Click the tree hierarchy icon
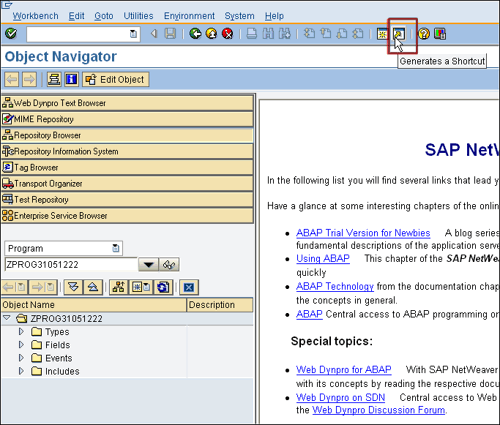This screenshot has height=425, width=500. pyautogui.click(x=119, y=287)
